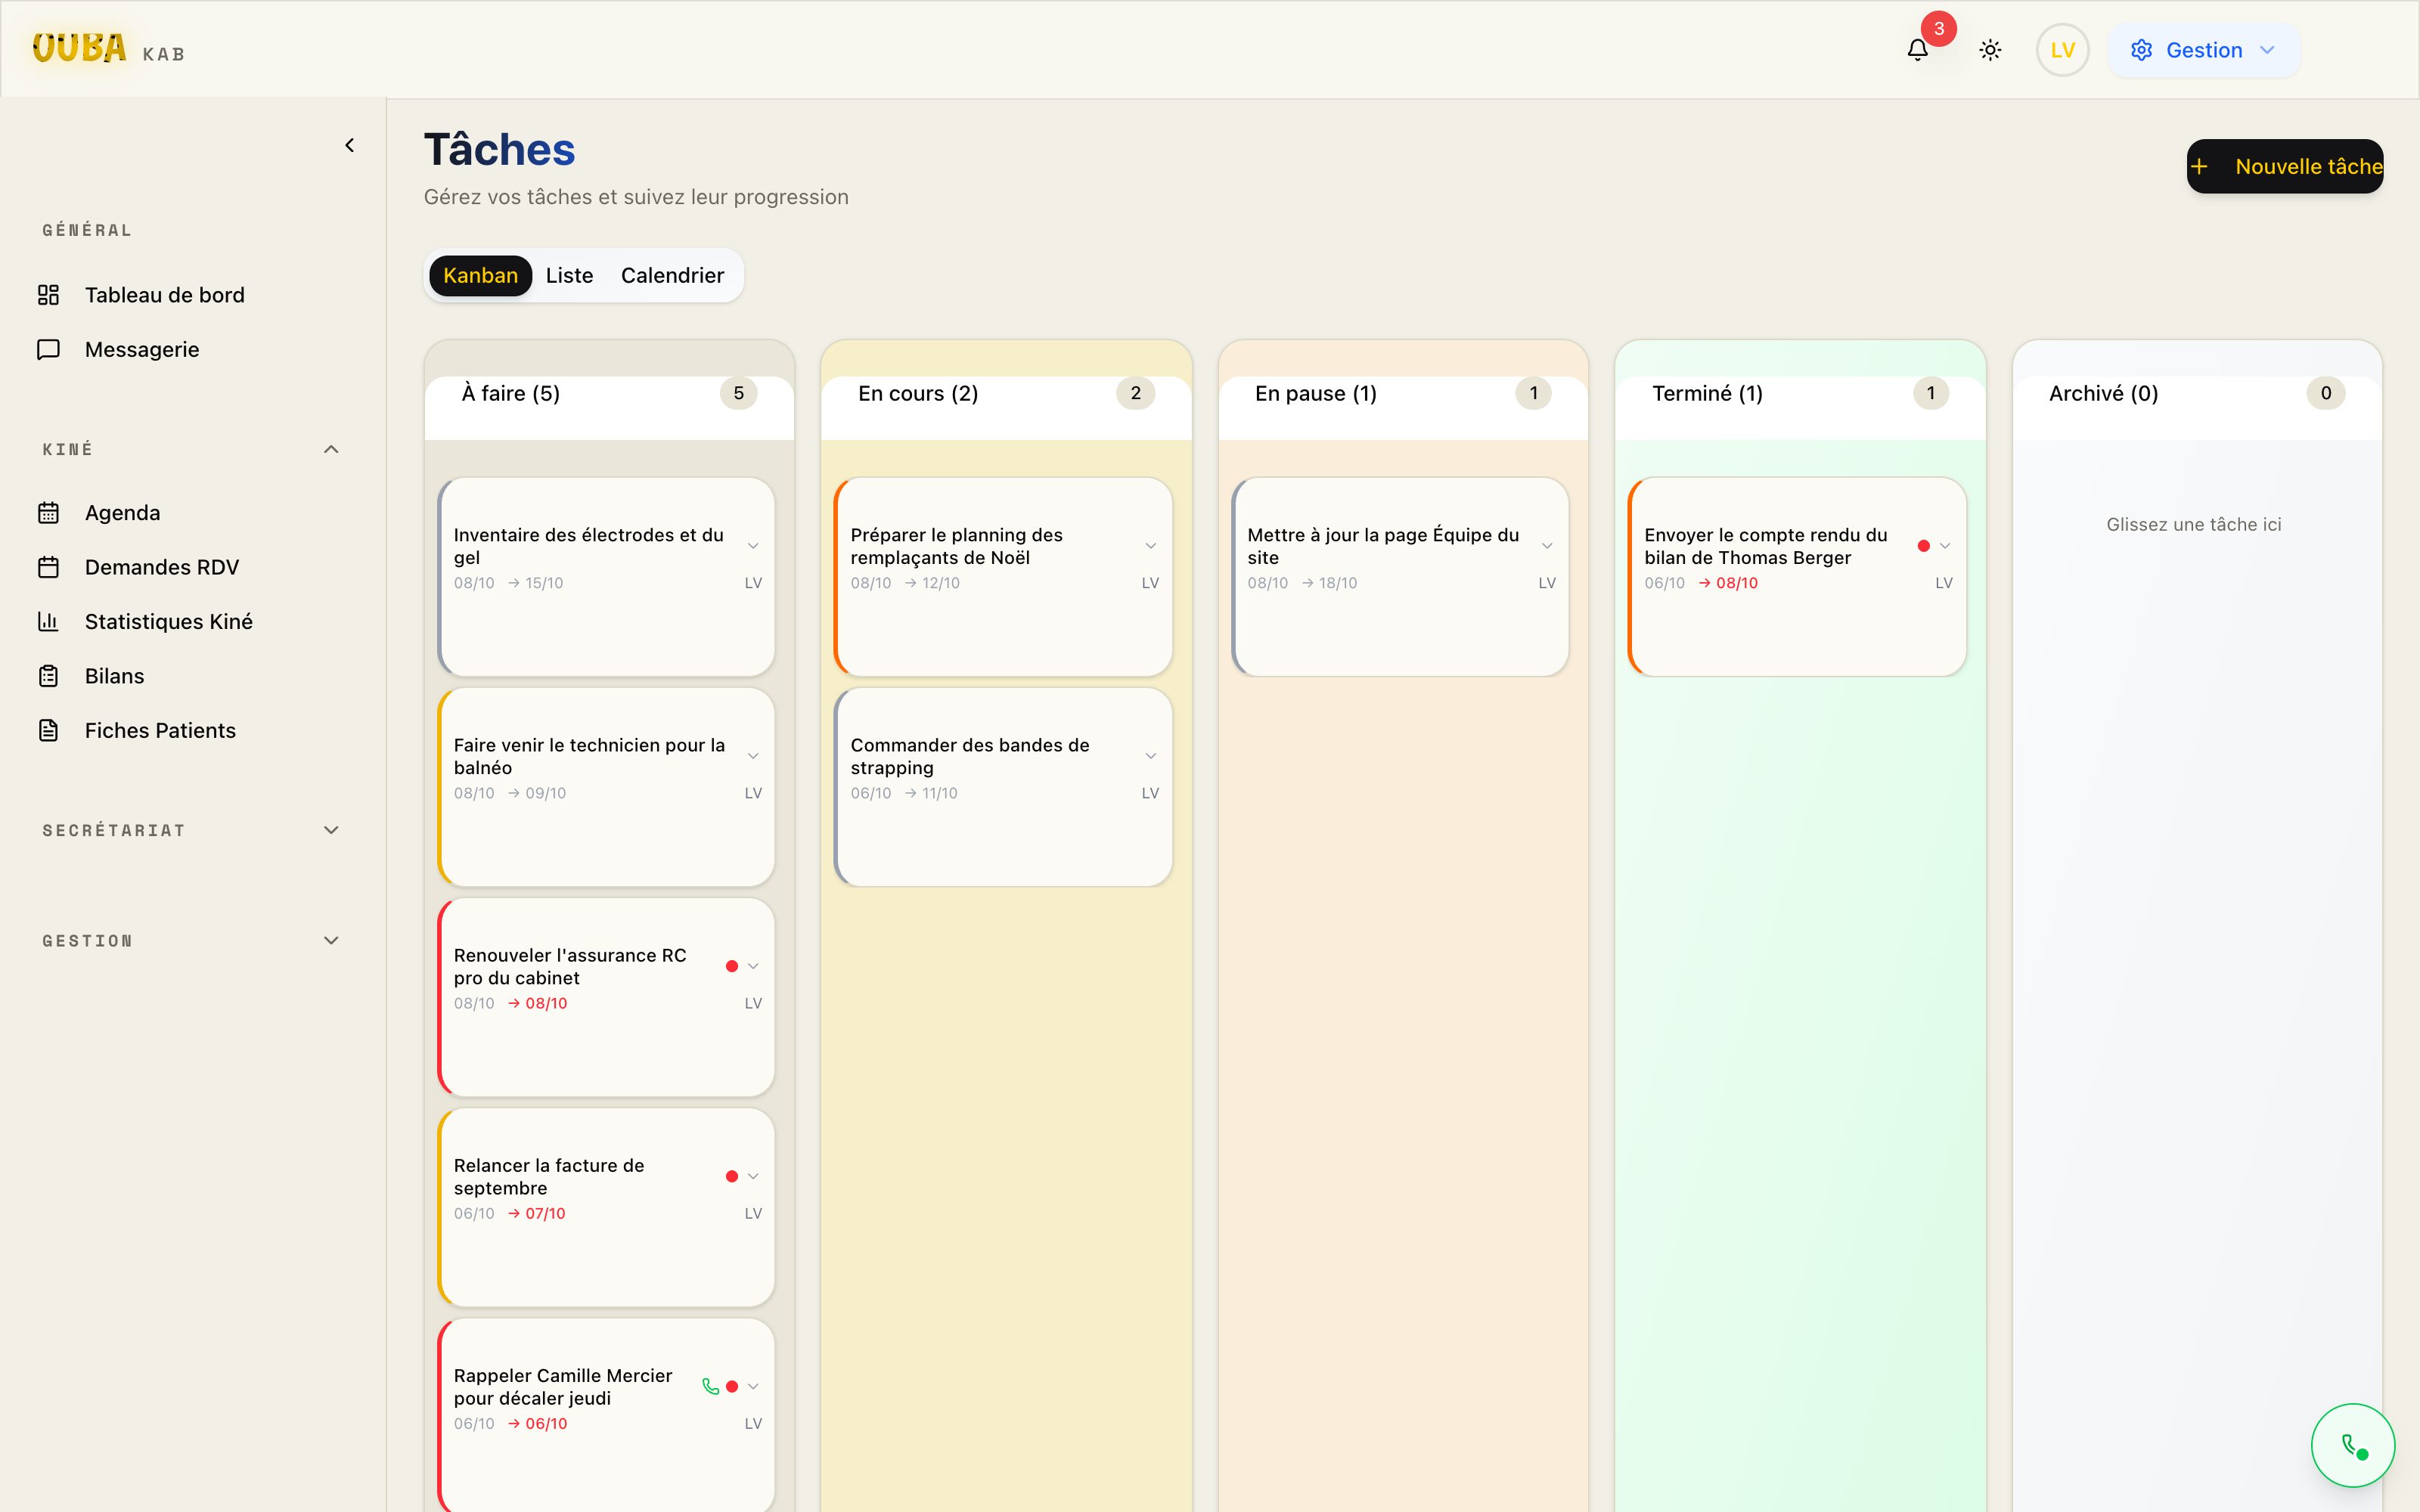Click the Fiches Patients document icon

pyautogui.click(x=49, y=731)
